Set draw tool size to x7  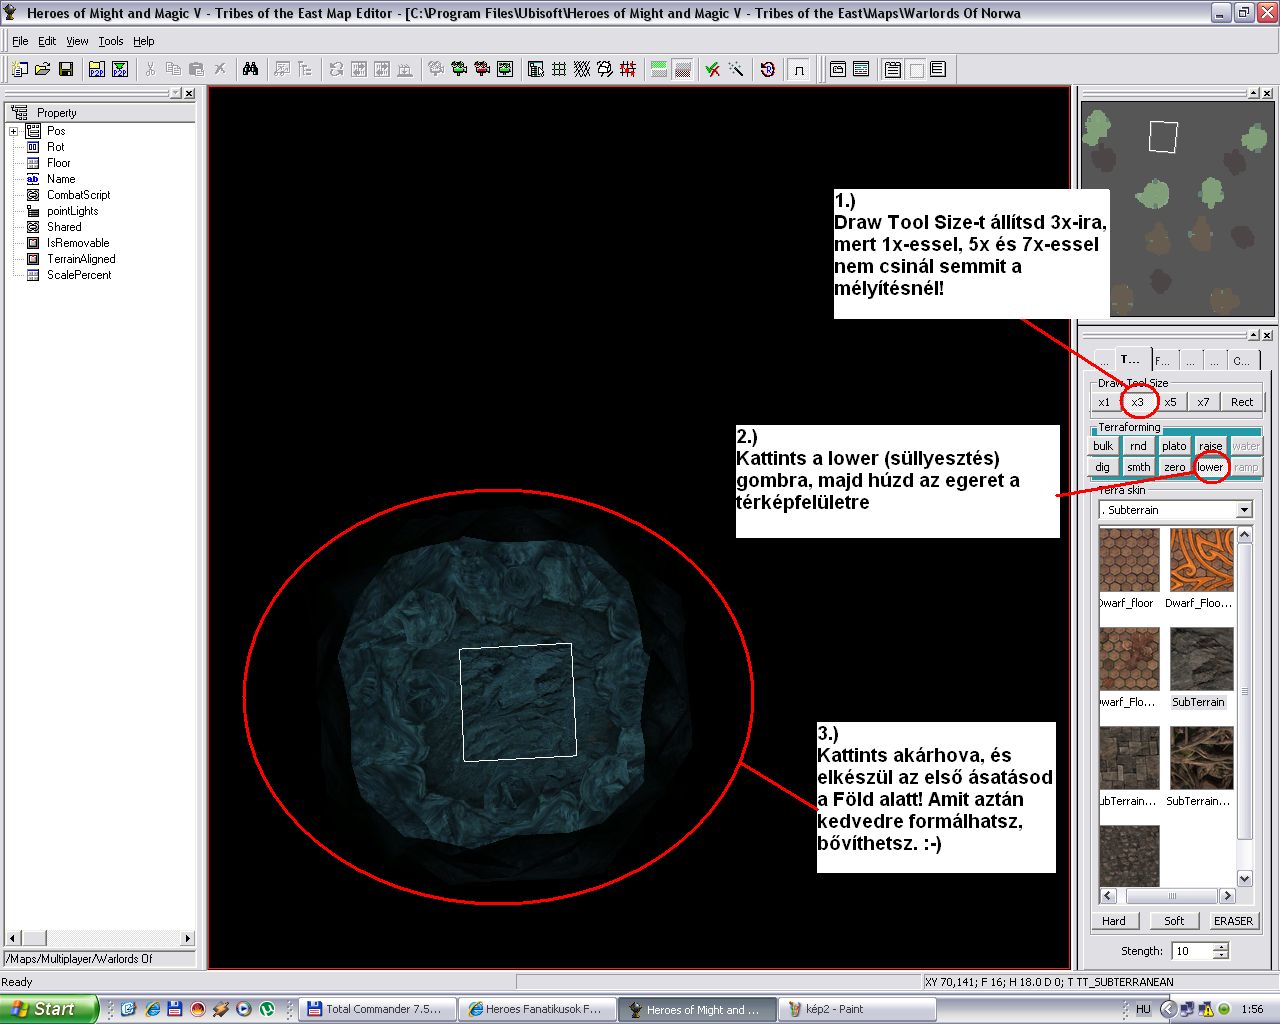click(1203, 402)
